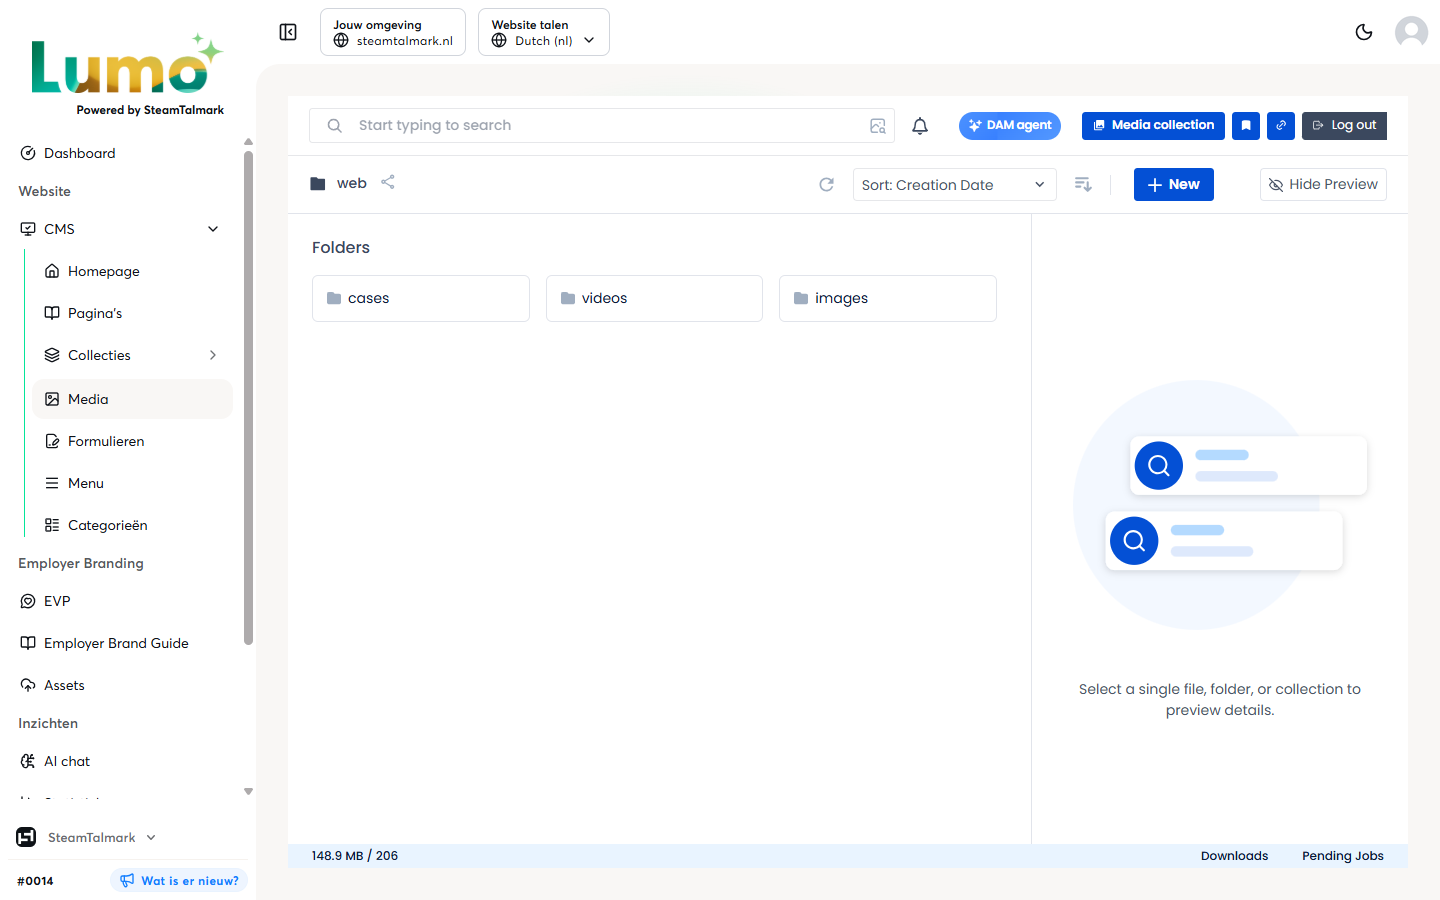The height and width of the screenshot is (900, 1440).
Task: Click Wat is er nieuw? link
Action: (x=179, y=881)
